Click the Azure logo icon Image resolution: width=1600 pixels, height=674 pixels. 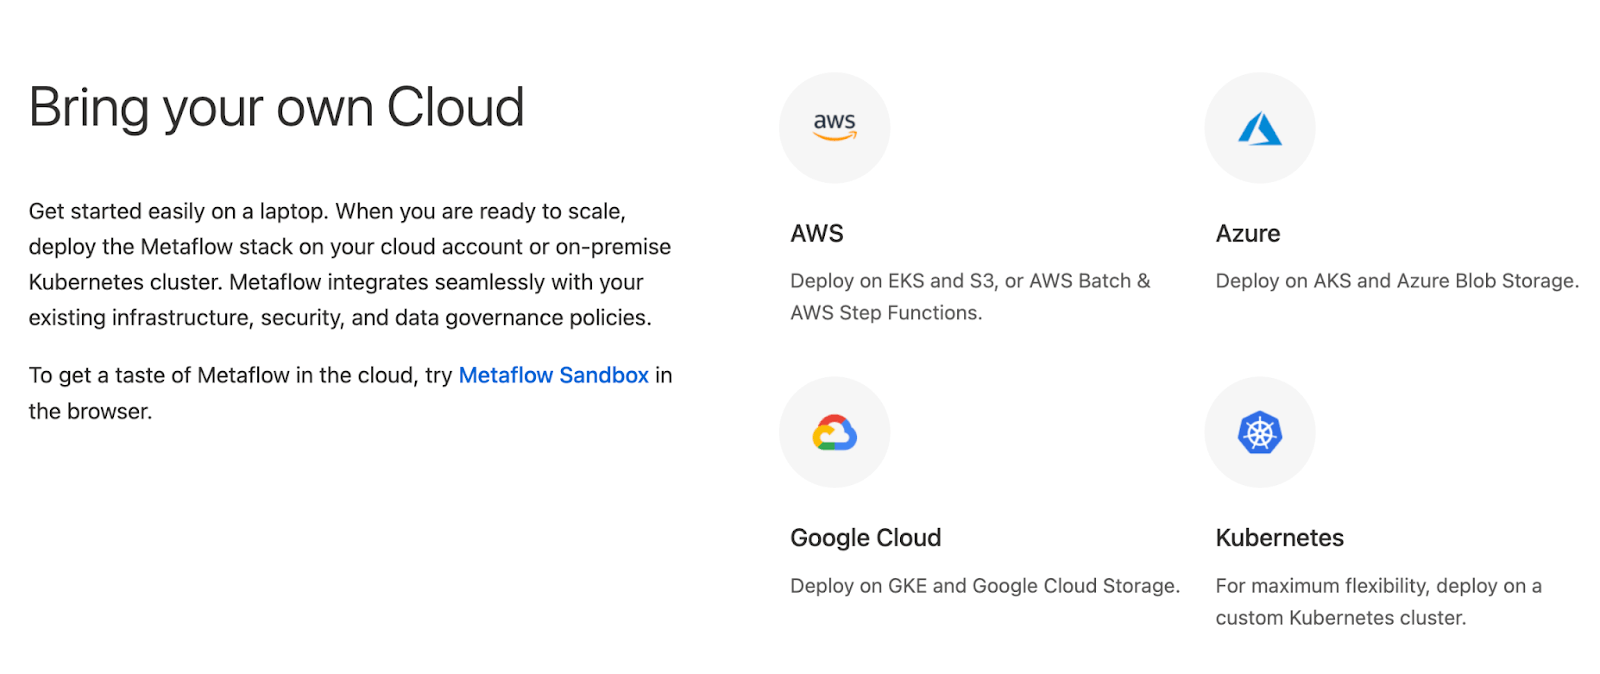(x=1259, y=128)
